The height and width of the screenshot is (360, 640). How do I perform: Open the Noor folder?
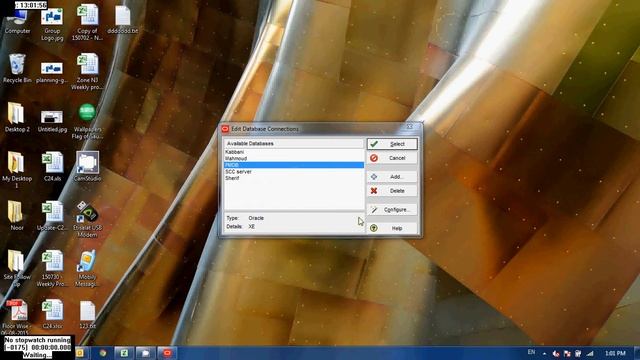point(16,216)
